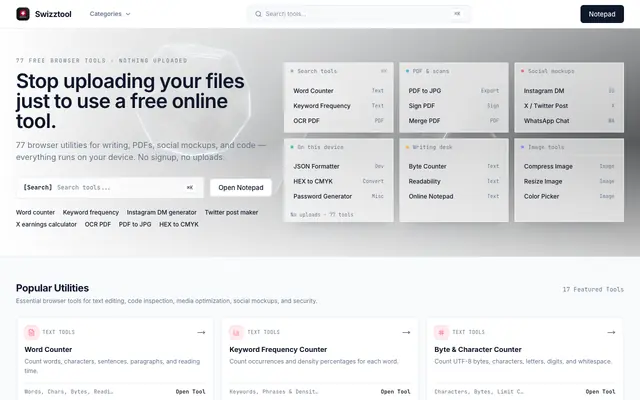Open the HEX to CMYK quick link

click(x=179, y=224)
